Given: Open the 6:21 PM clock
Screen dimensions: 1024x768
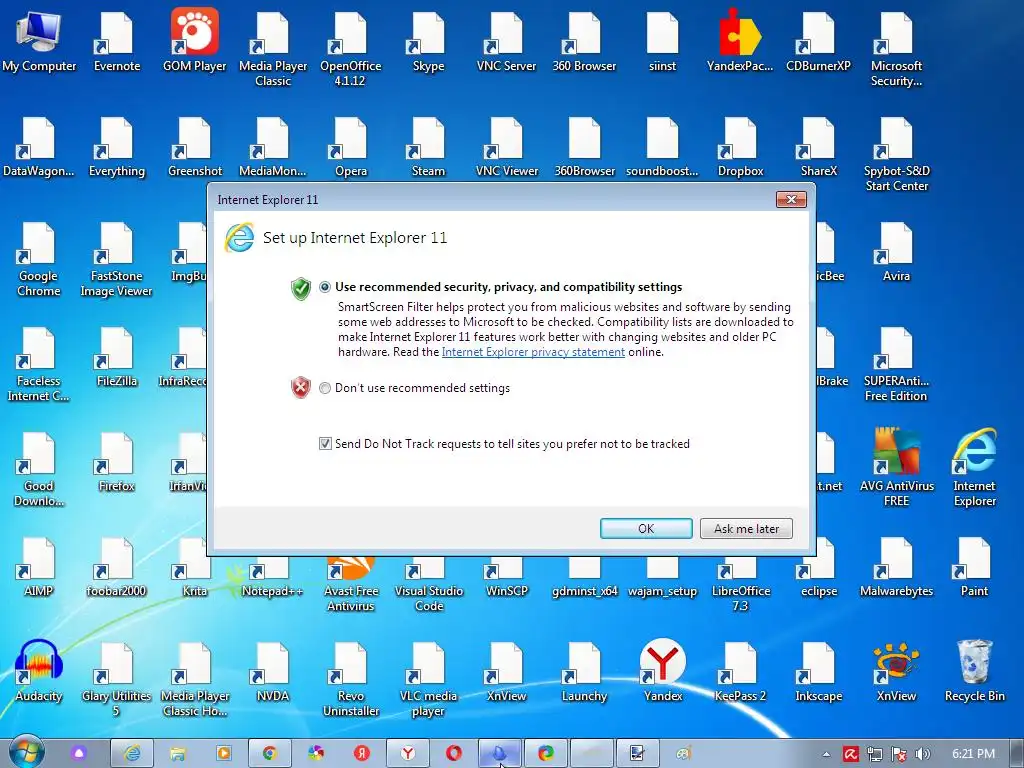Looking at the screenshot, I should click(973, 754).
